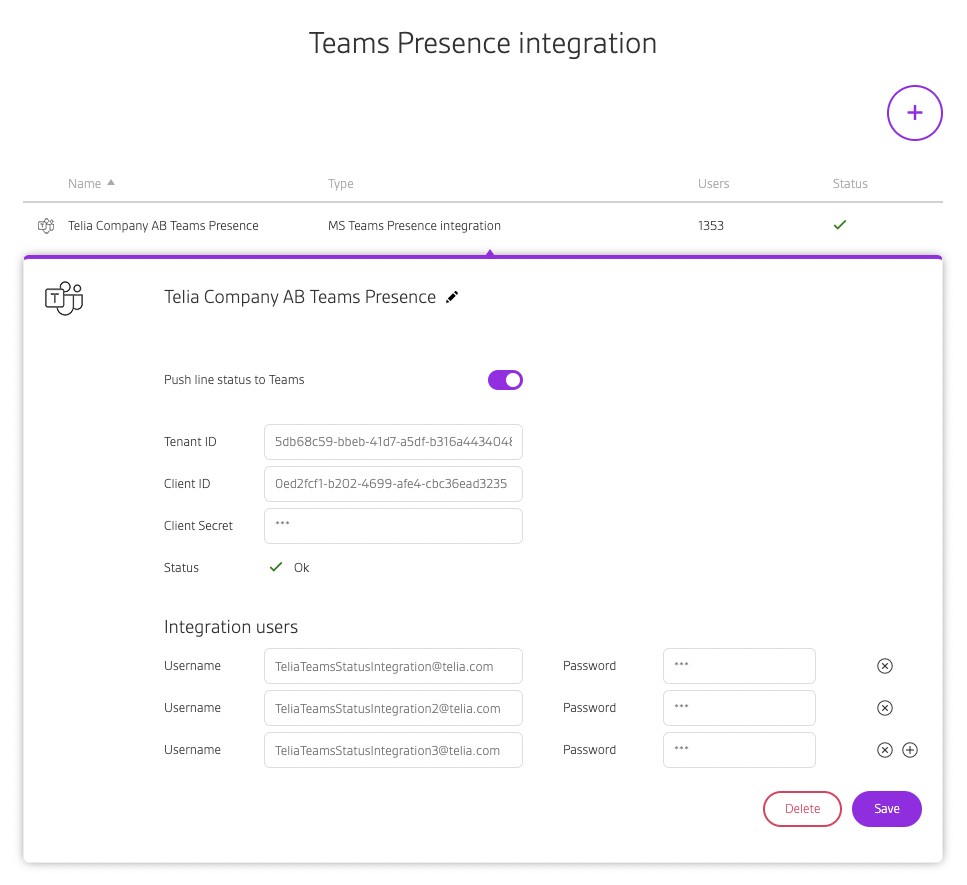Click the Username field containing TeliaTeamsStatusIntegration2
This screenshot has height=885, width=967.
click(393, 708)
